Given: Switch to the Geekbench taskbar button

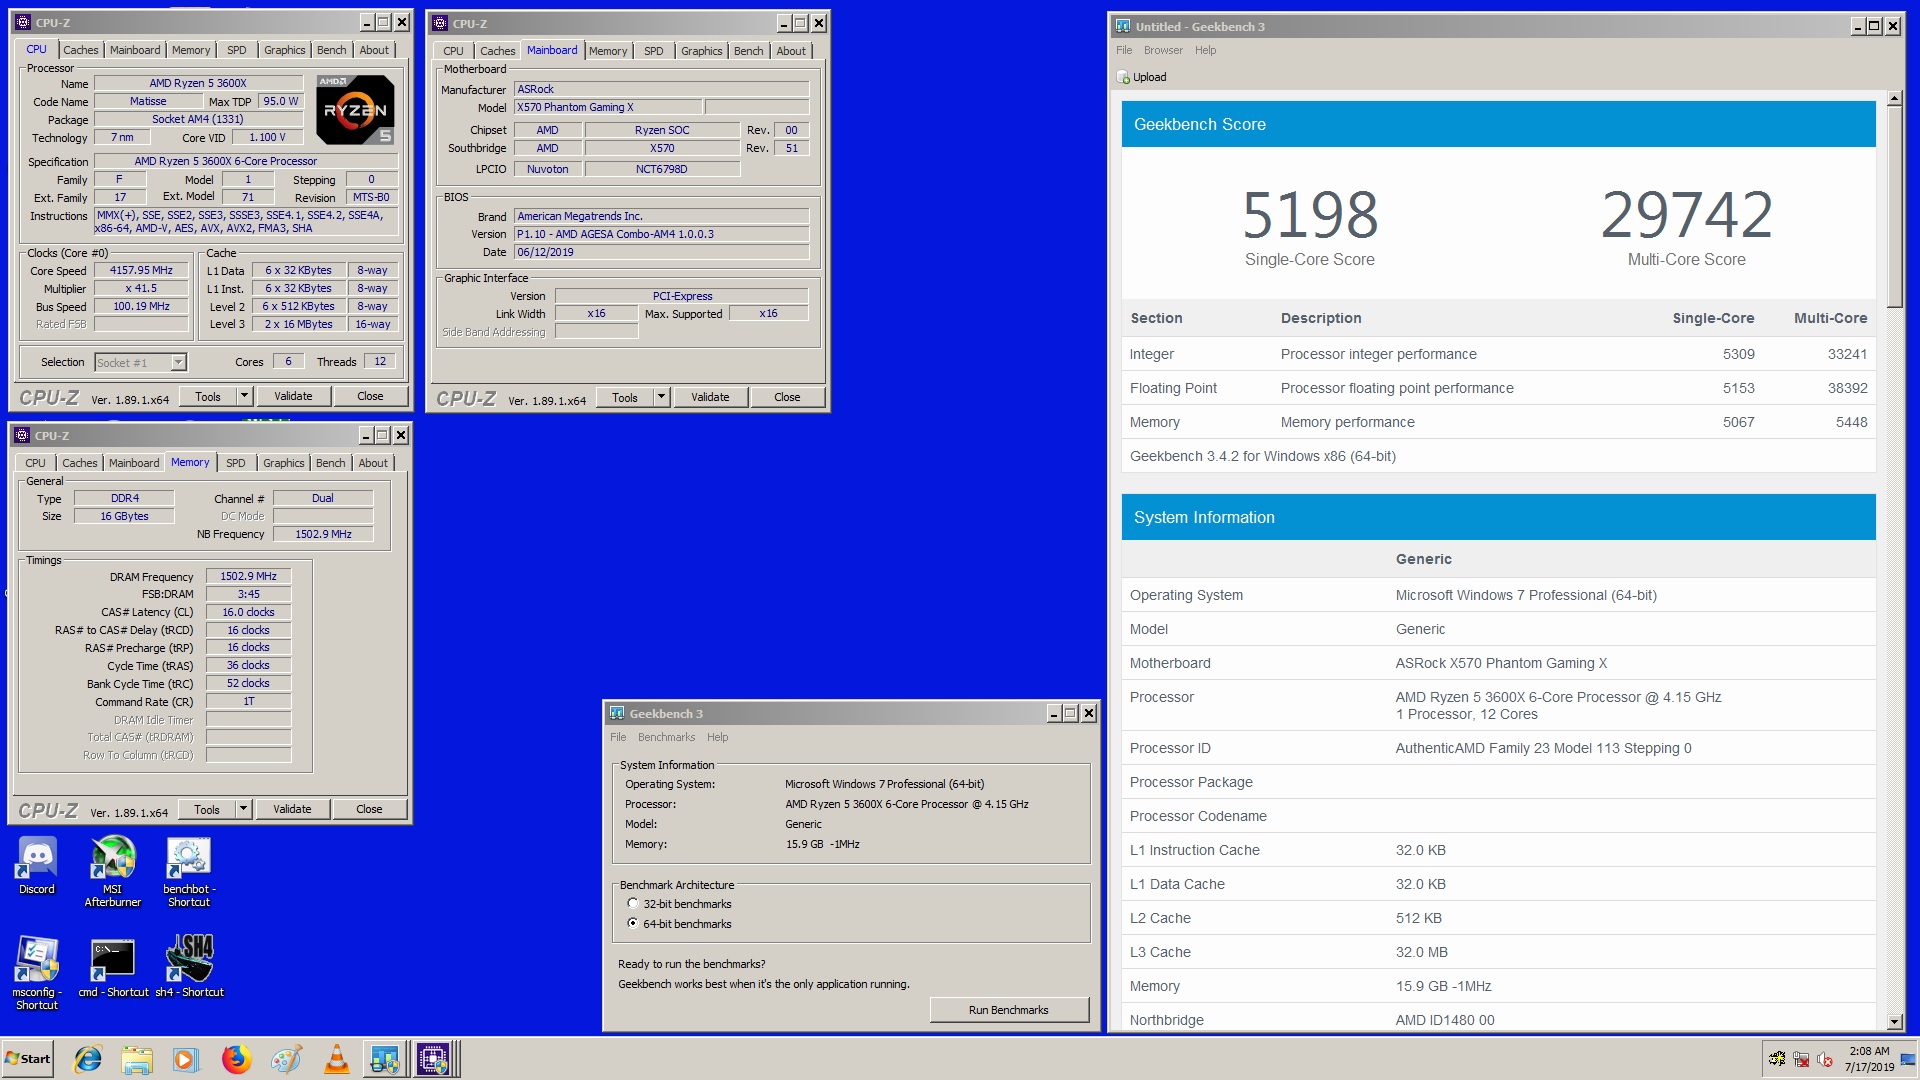Looking at the screenshot, I should (385, 1059).
